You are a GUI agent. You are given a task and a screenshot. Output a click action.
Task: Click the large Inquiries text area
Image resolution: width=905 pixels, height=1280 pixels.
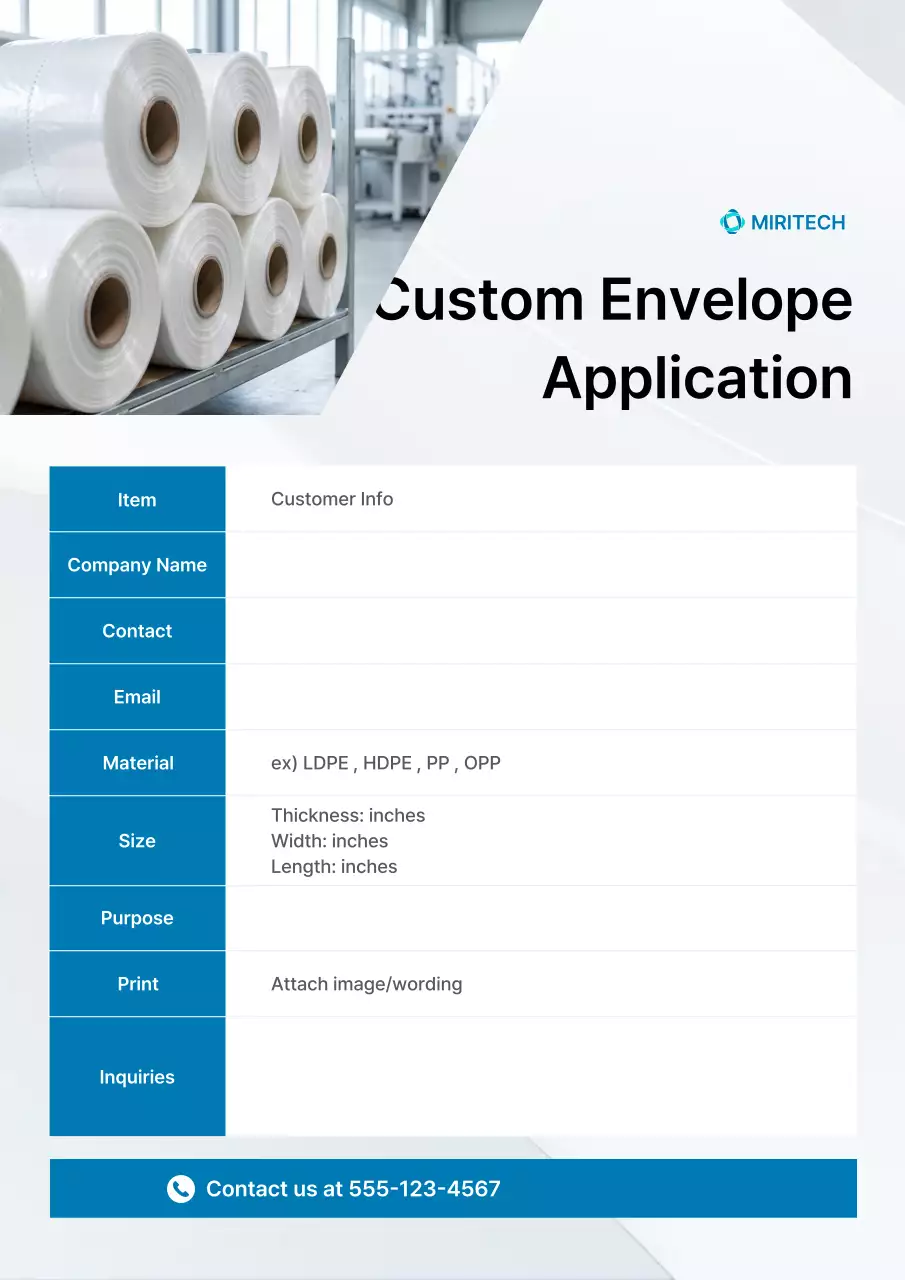[540, 1077]
